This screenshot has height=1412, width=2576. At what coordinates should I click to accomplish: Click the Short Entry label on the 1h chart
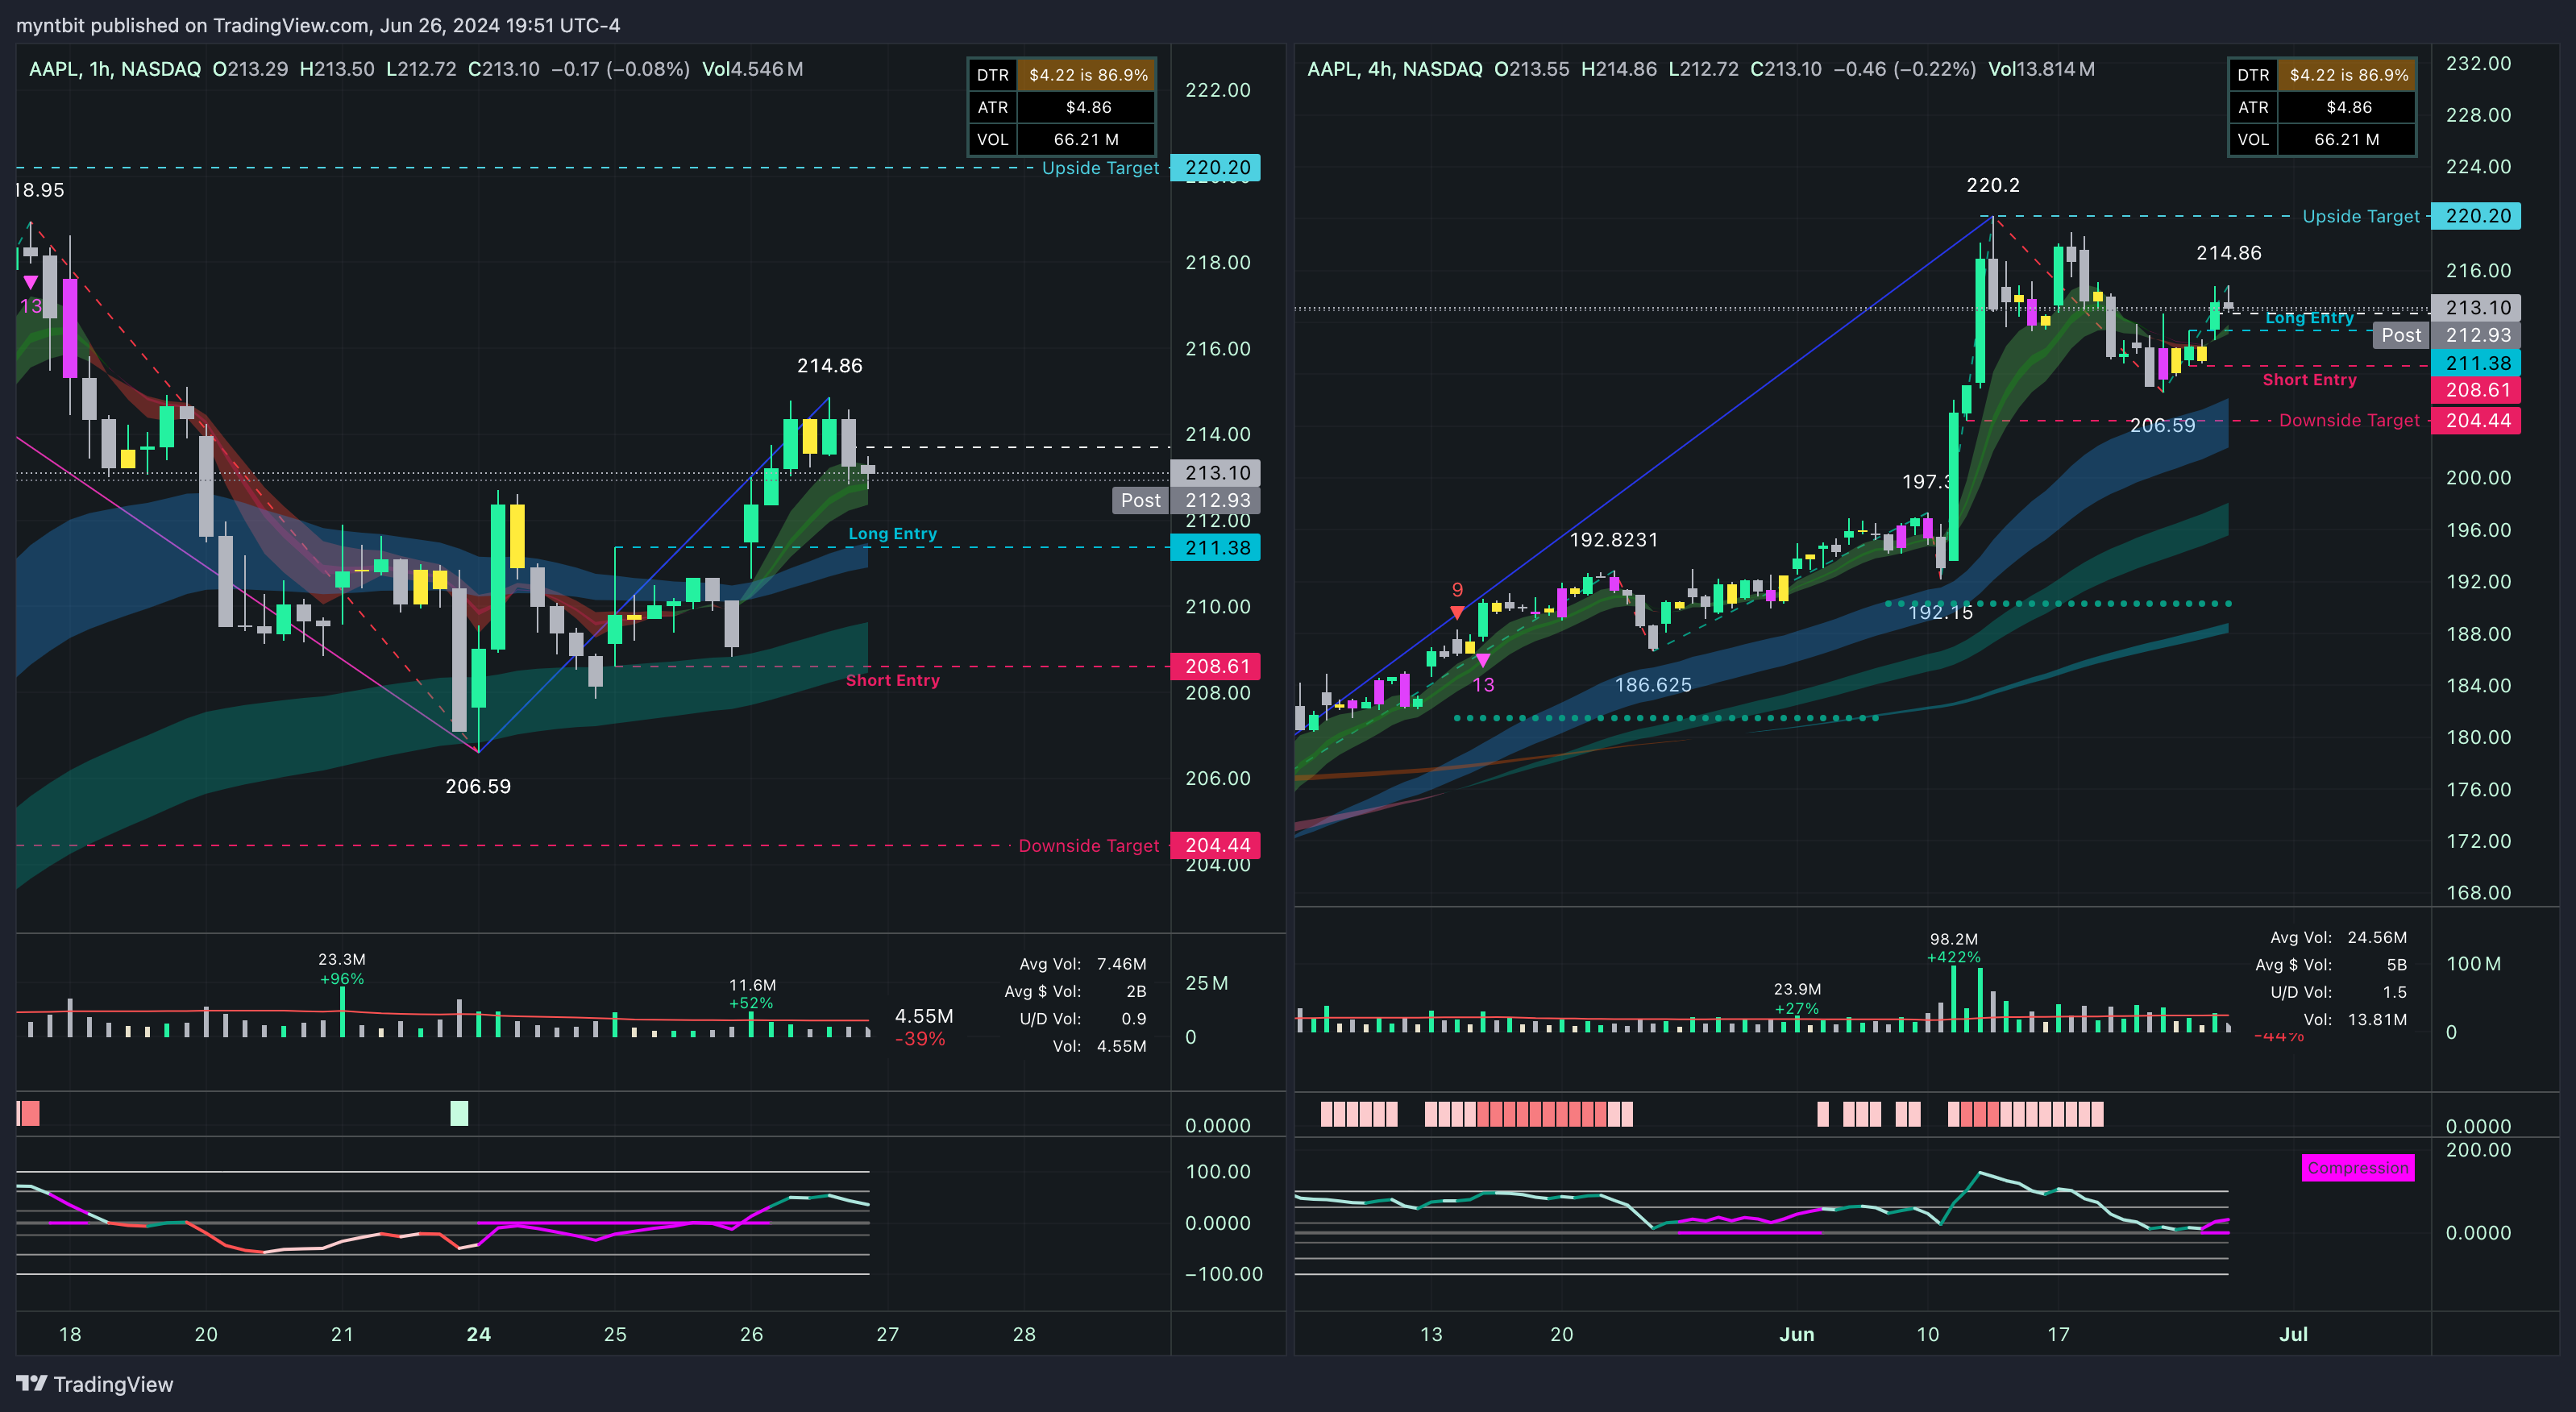892,680
